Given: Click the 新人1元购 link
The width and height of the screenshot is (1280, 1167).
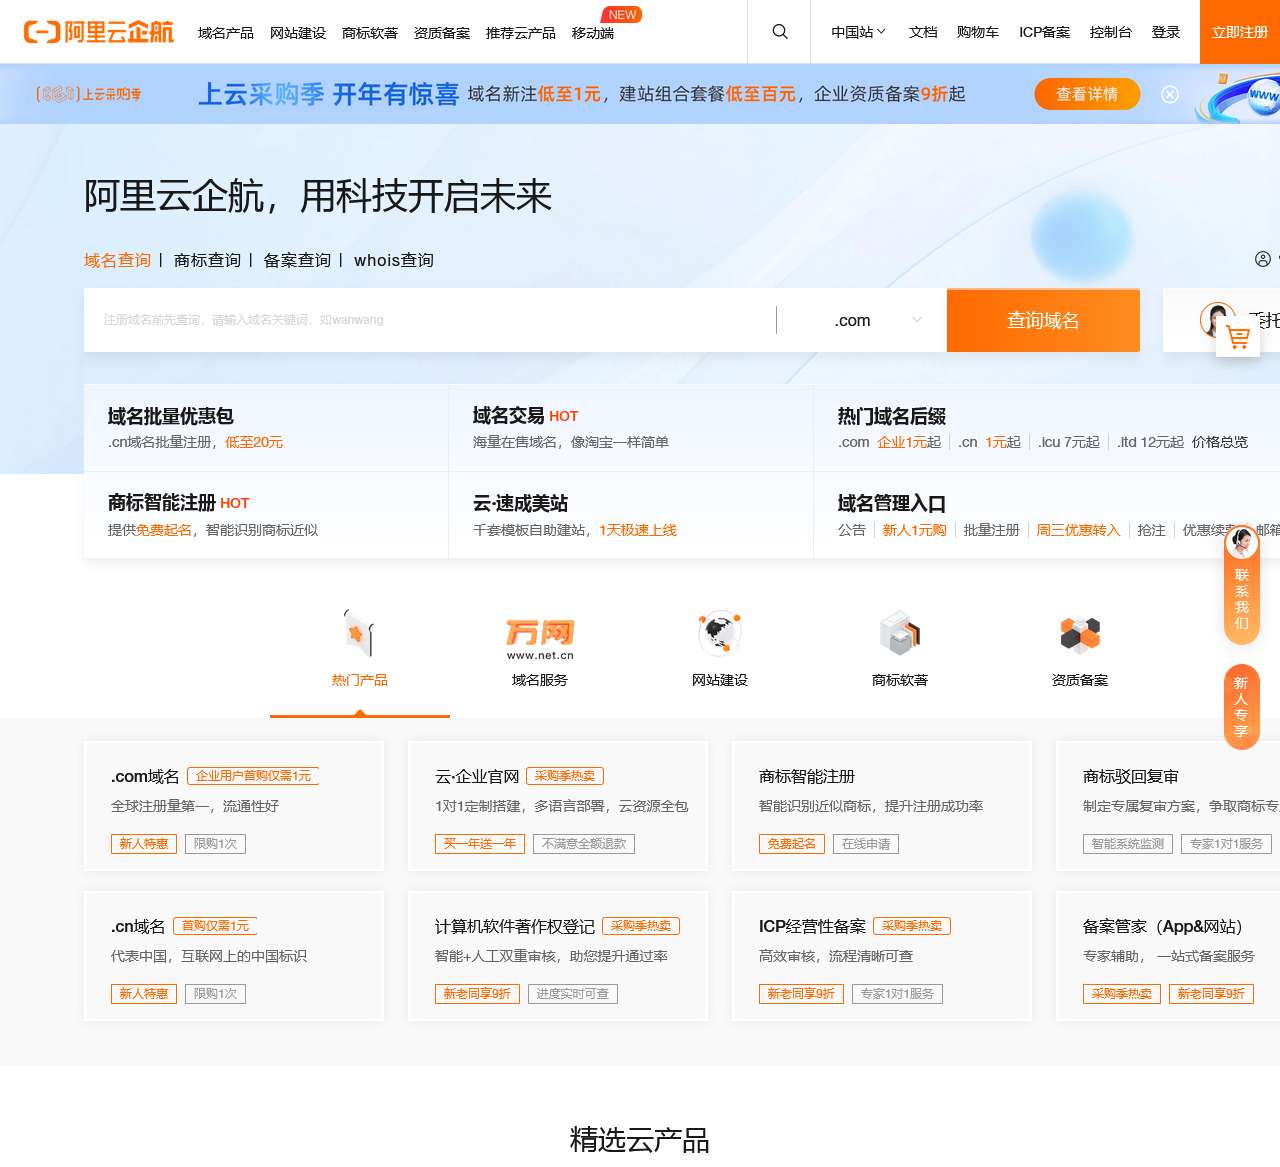Looking at the screenshot, I should (914, 530).
